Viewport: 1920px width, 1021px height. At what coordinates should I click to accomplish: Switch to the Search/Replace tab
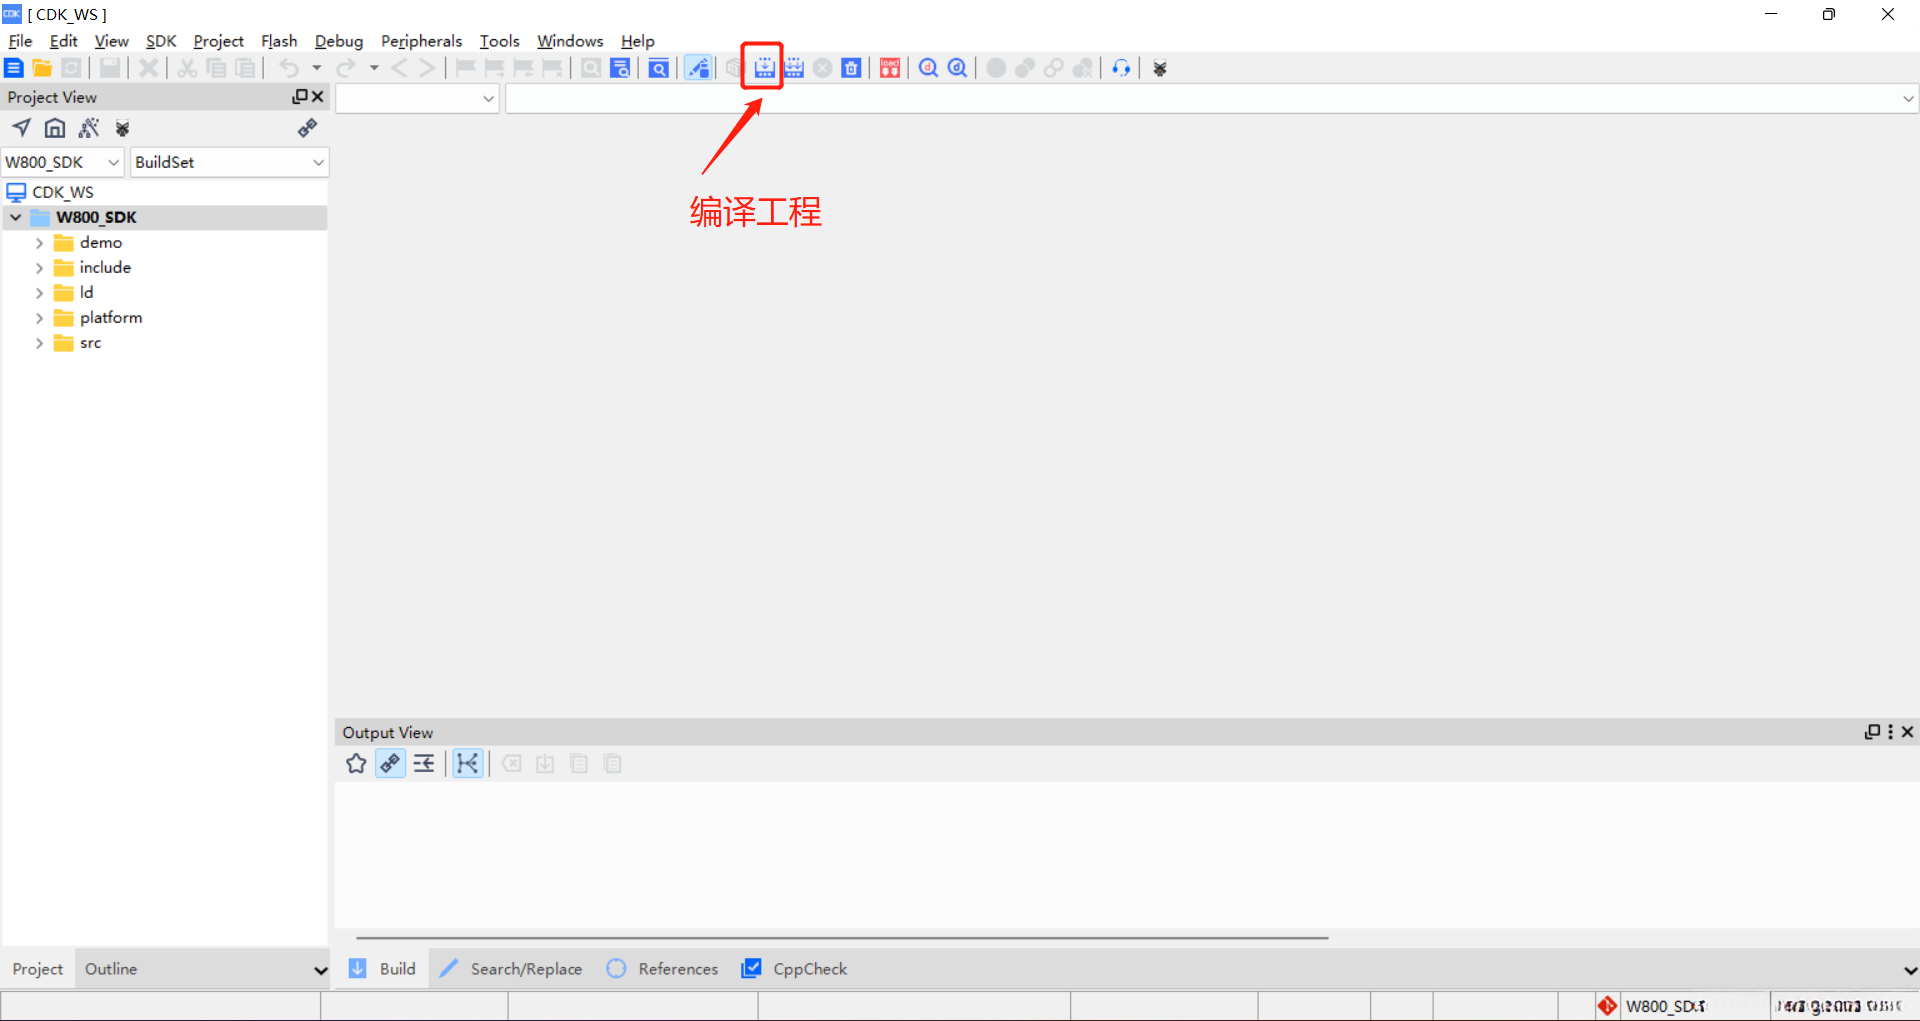point(511,969)
